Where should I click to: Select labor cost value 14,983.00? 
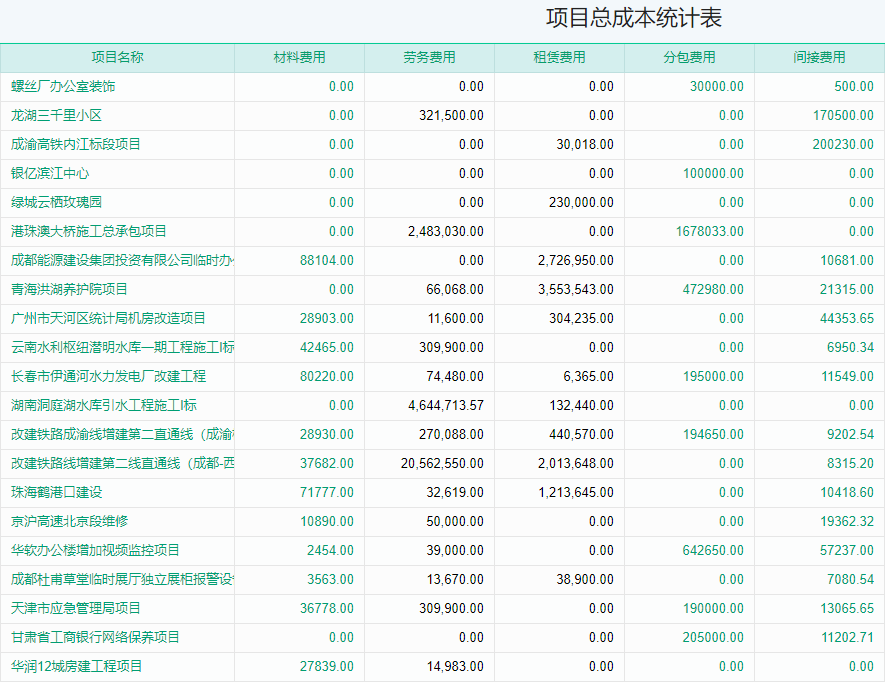click(455, 666)
